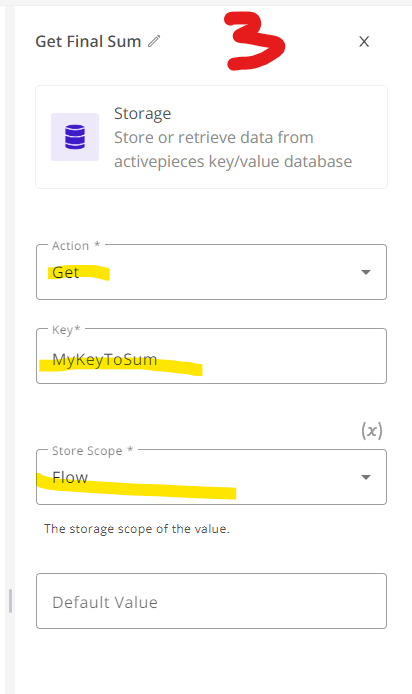Click the pencil icon to rename step
Viewport: 412px width, 694px height.
pyautogui.click(x=154, y=42)
